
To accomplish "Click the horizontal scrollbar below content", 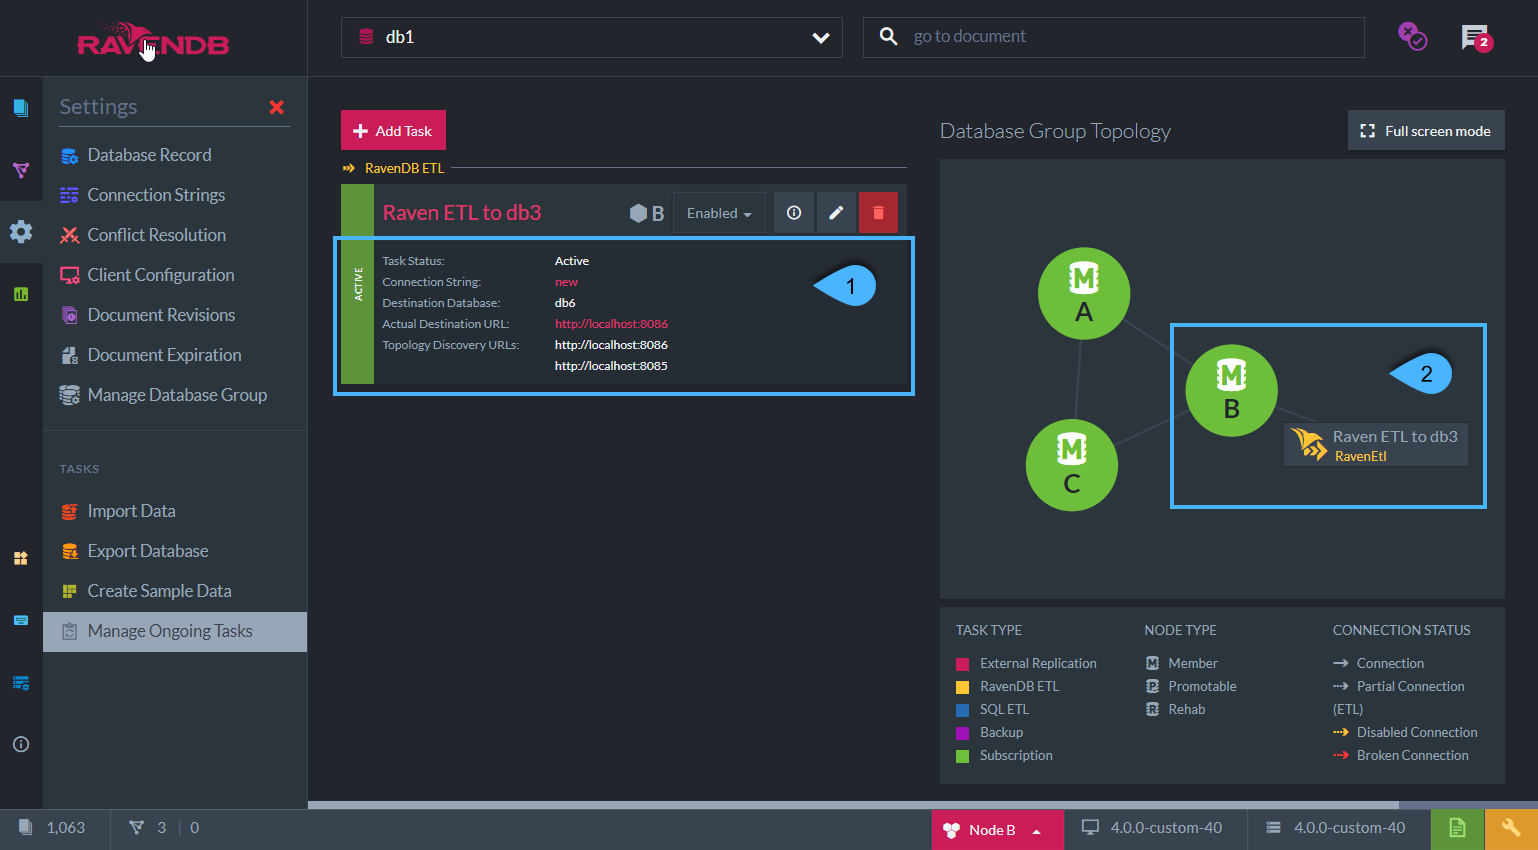I will click(x=853, y=805).
